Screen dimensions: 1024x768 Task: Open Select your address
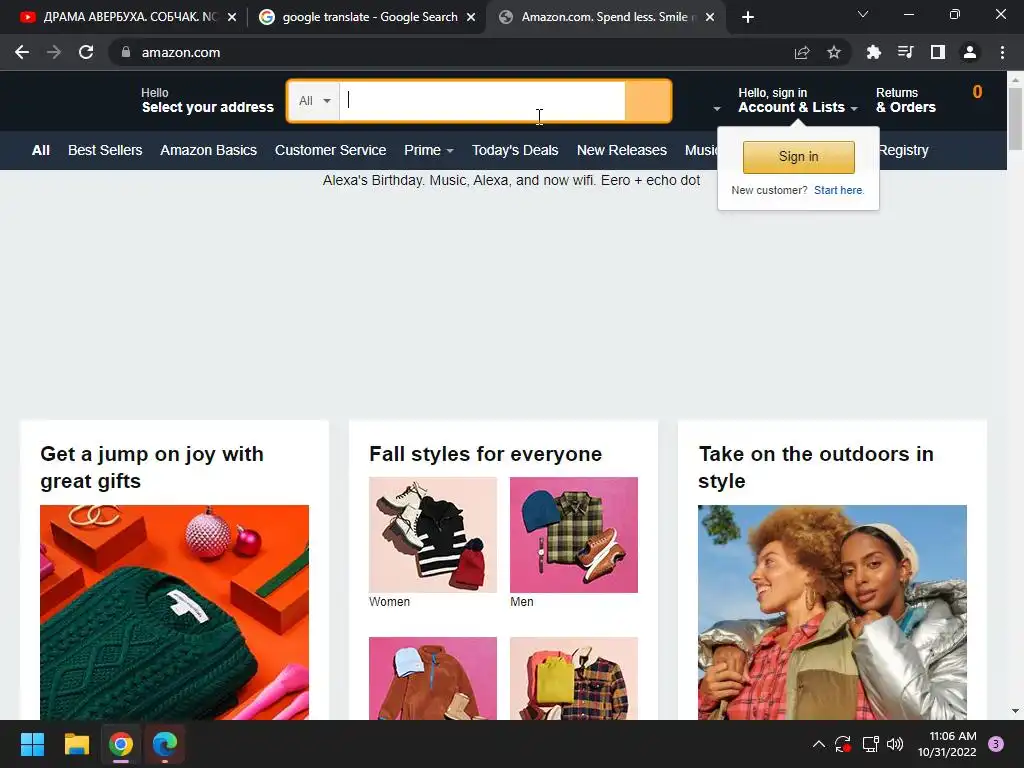pyautogui.click(x=207, y=101)
